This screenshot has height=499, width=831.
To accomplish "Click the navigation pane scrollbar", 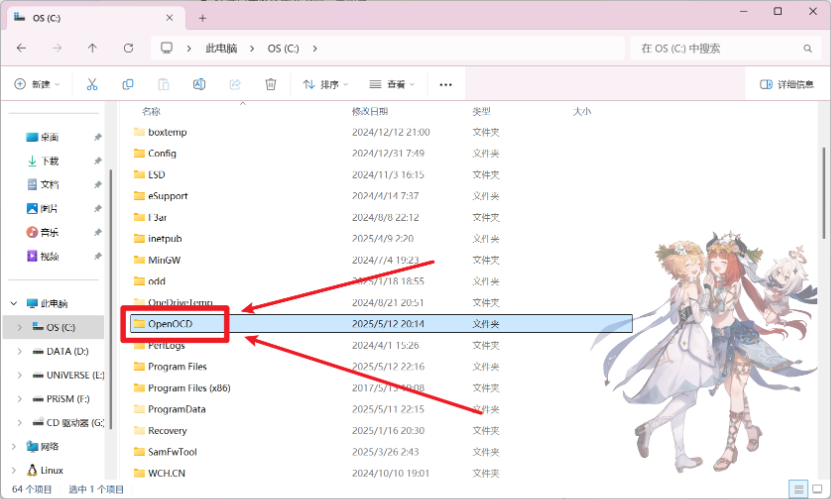I will (x=110, y=299).
